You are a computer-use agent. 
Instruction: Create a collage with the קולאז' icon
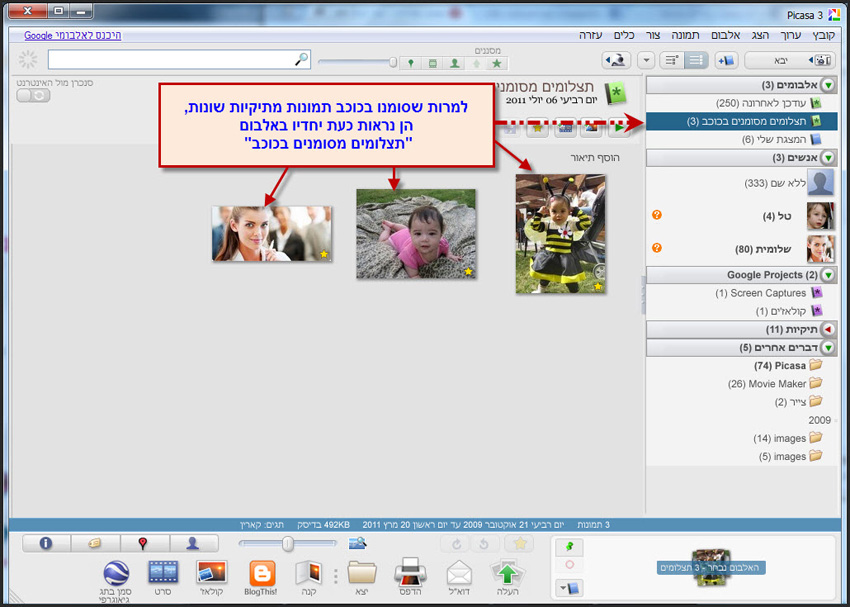coord(211,572)
